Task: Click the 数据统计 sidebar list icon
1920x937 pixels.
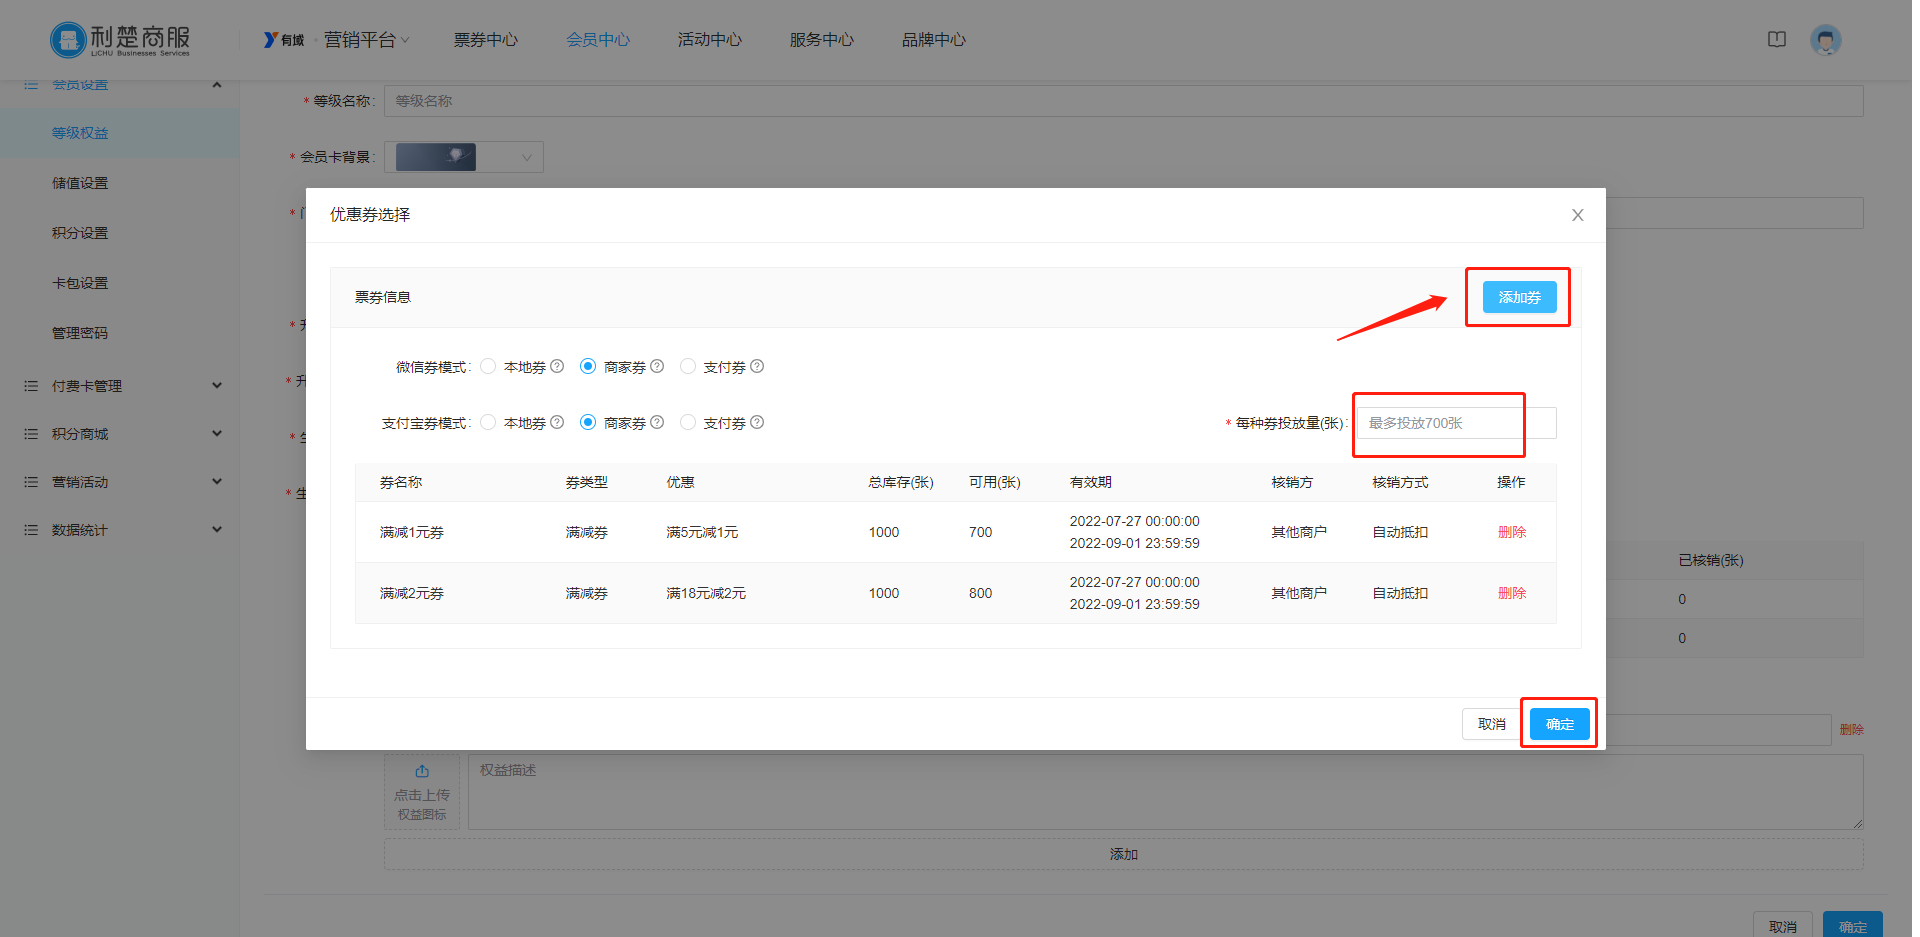Action: [31, 530]
